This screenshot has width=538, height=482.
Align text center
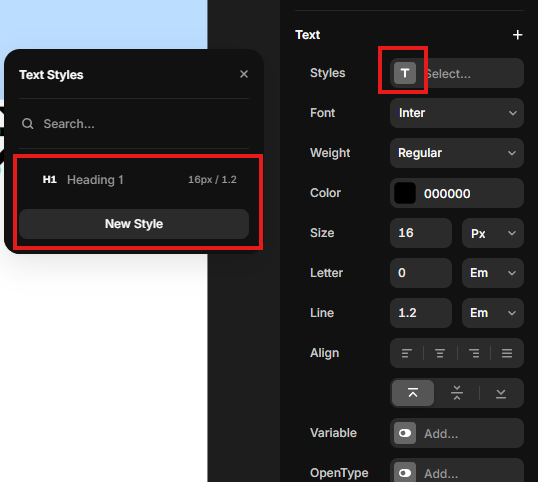(440, 353)
